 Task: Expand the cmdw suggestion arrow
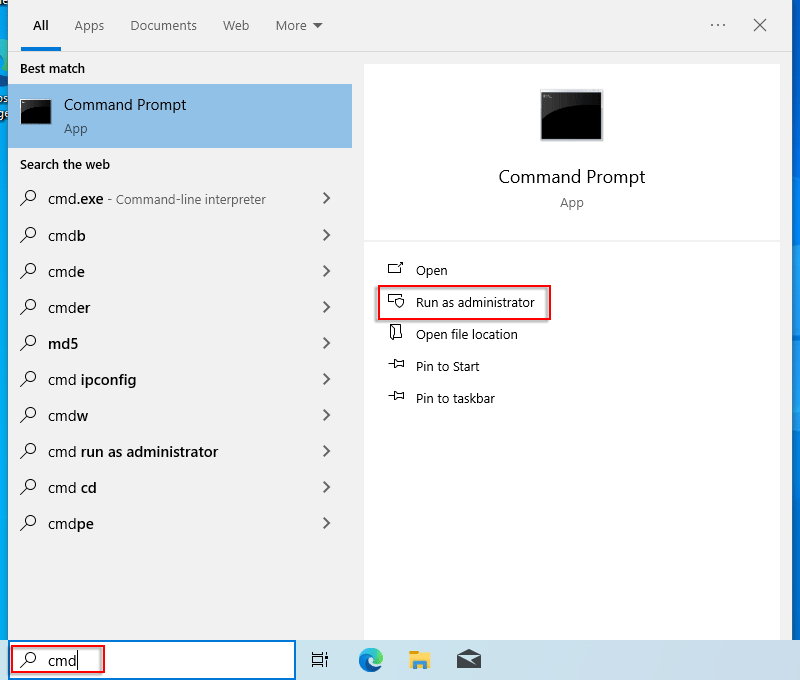tap(327, 415)
